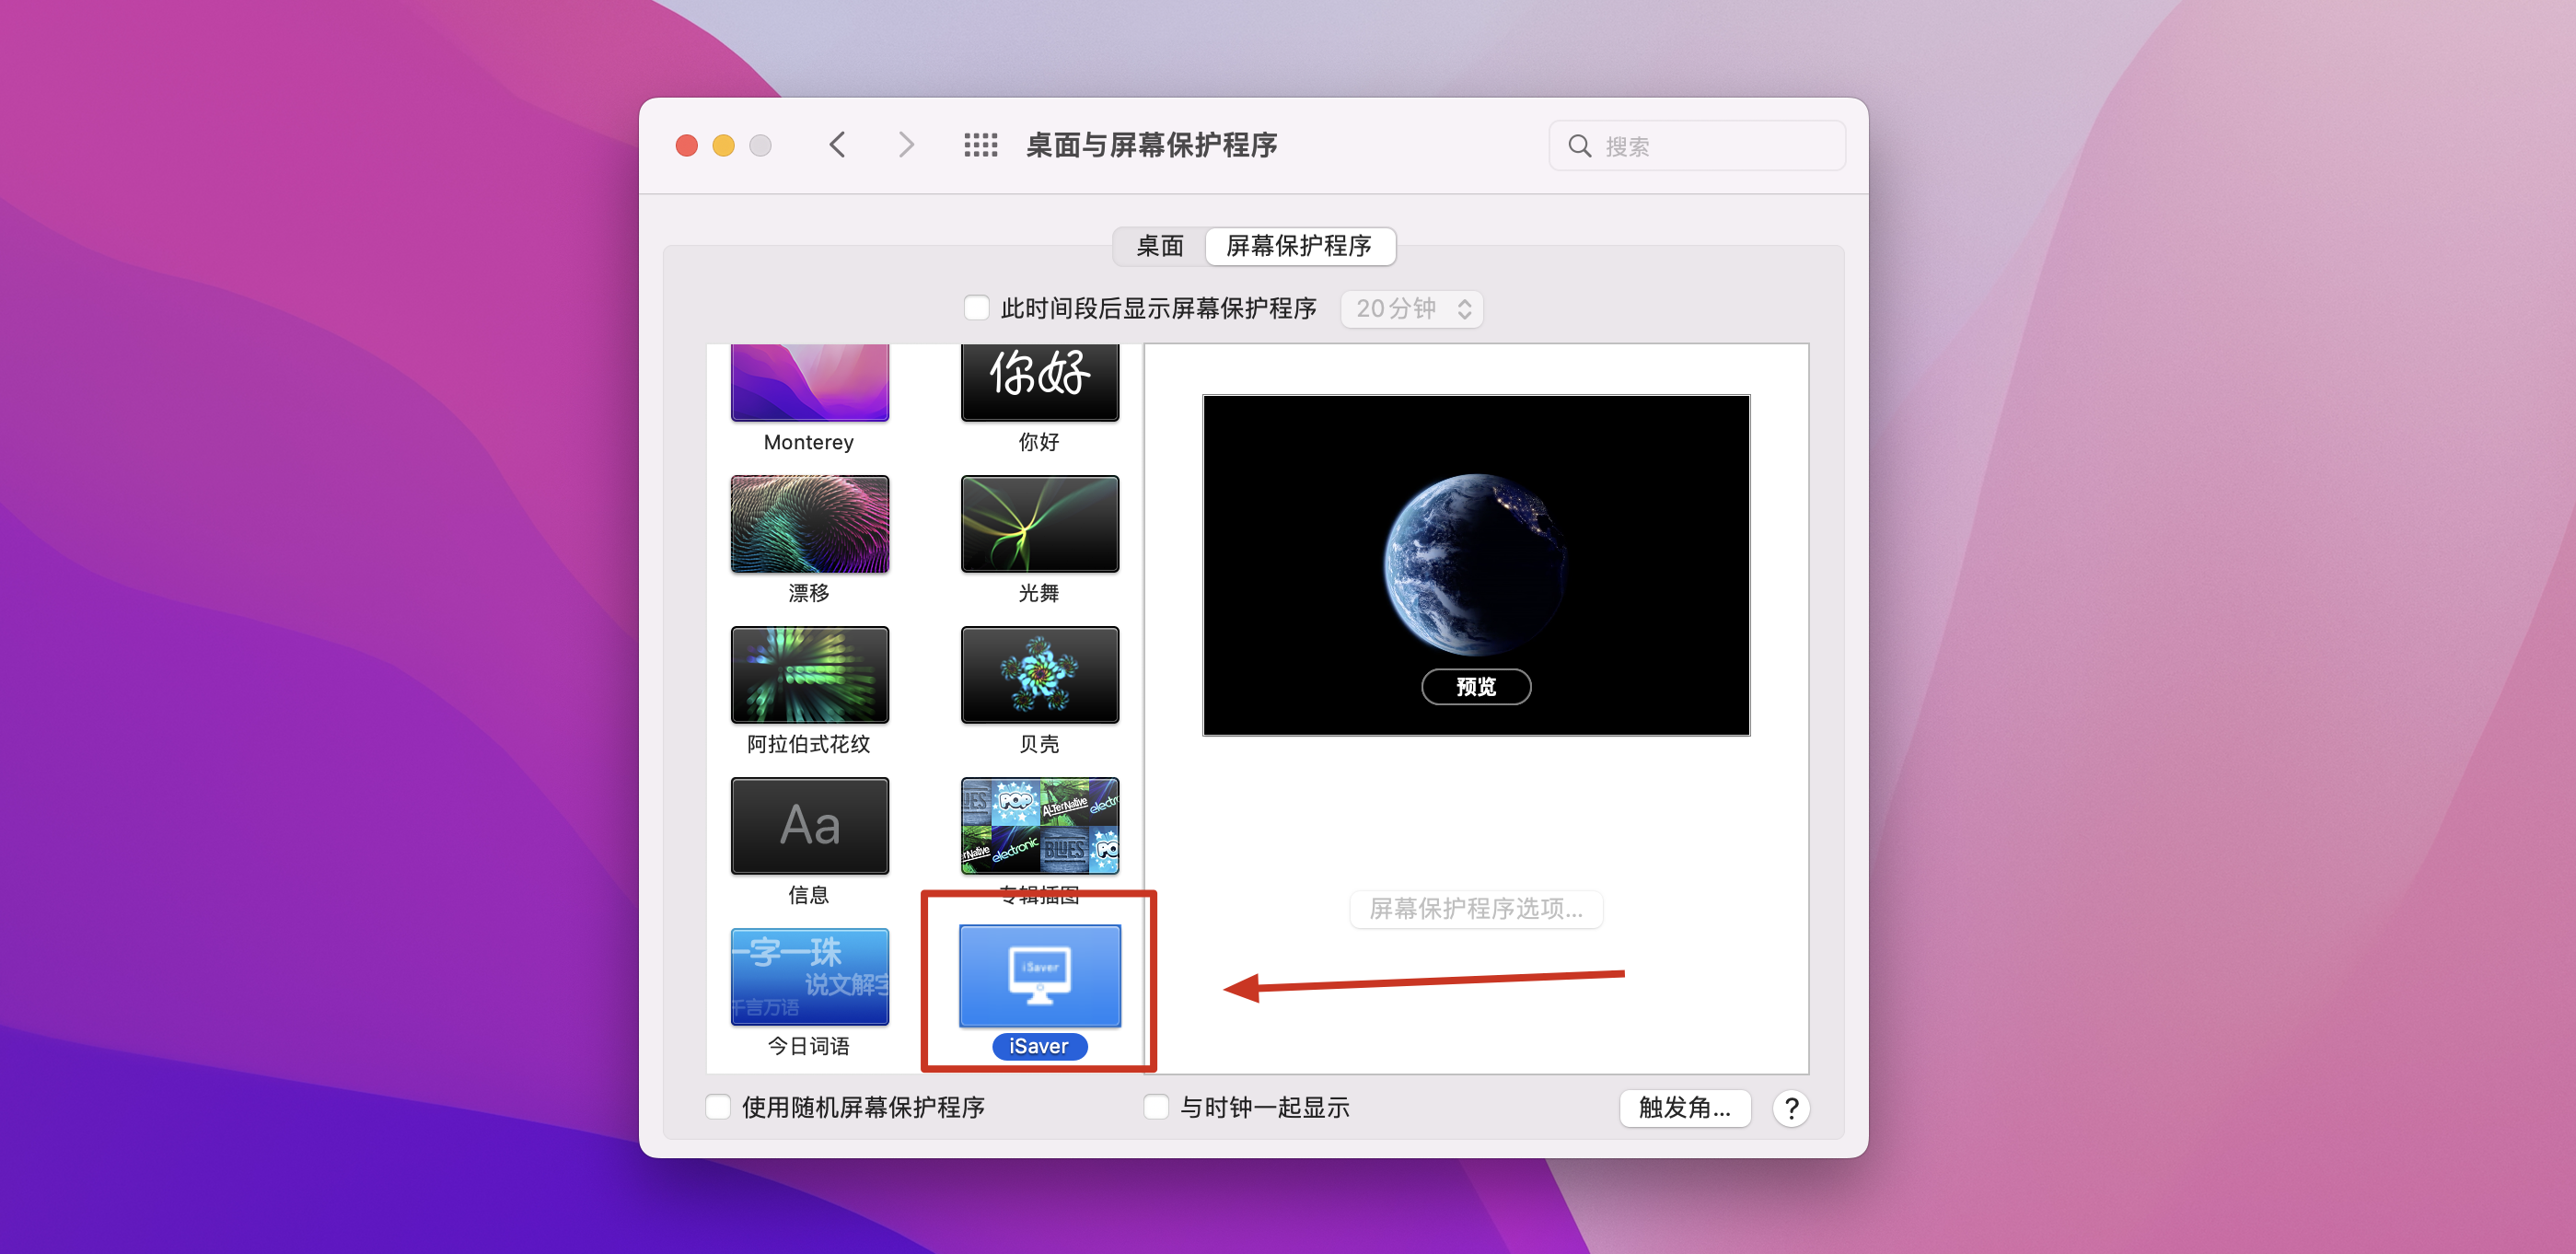This screenshot has height=1254, width=2576.
Task: Select the 贝壳 screen saver thumbnail
Action: [x=1039, y=675]
